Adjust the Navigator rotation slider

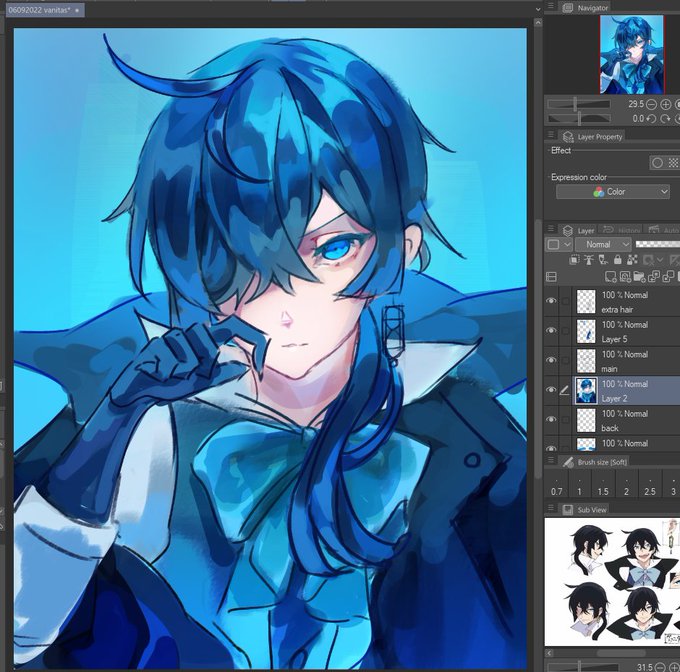(x=579, y=118)
